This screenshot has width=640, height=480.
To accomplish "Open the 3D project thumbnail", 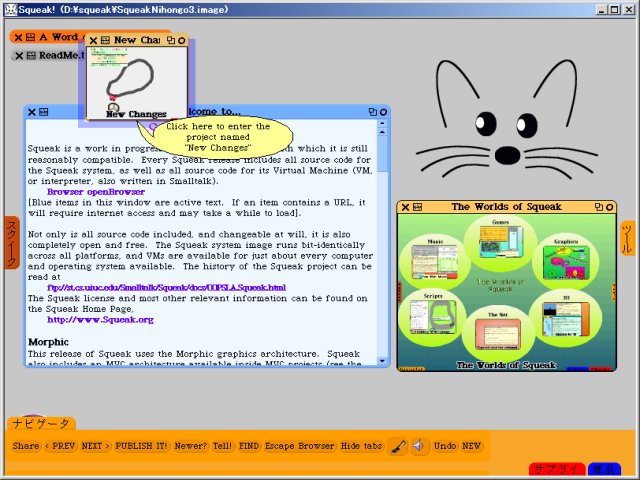I will click(x=566, y=319).
